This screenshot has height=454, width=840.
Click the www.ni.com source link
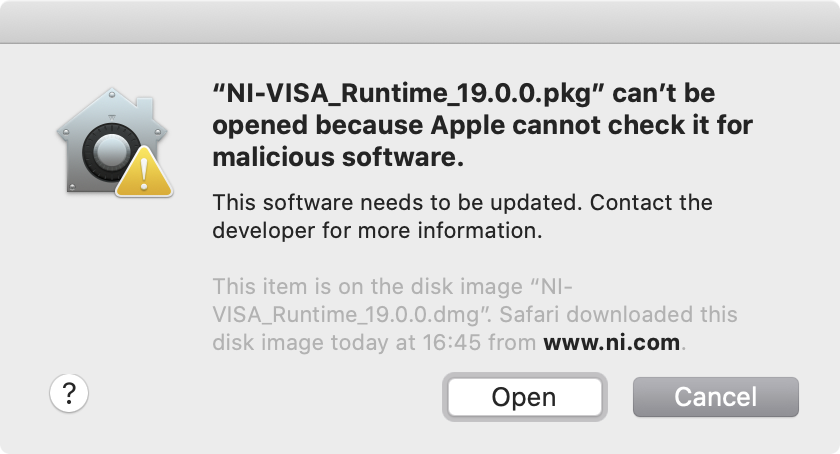coord(612,342)
